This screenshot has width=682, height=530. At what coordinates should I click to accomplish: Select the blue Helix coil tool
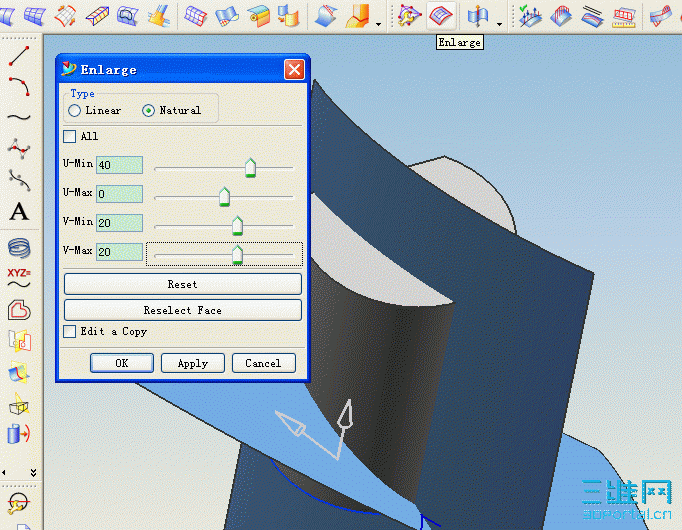click(x=19, y=248)
